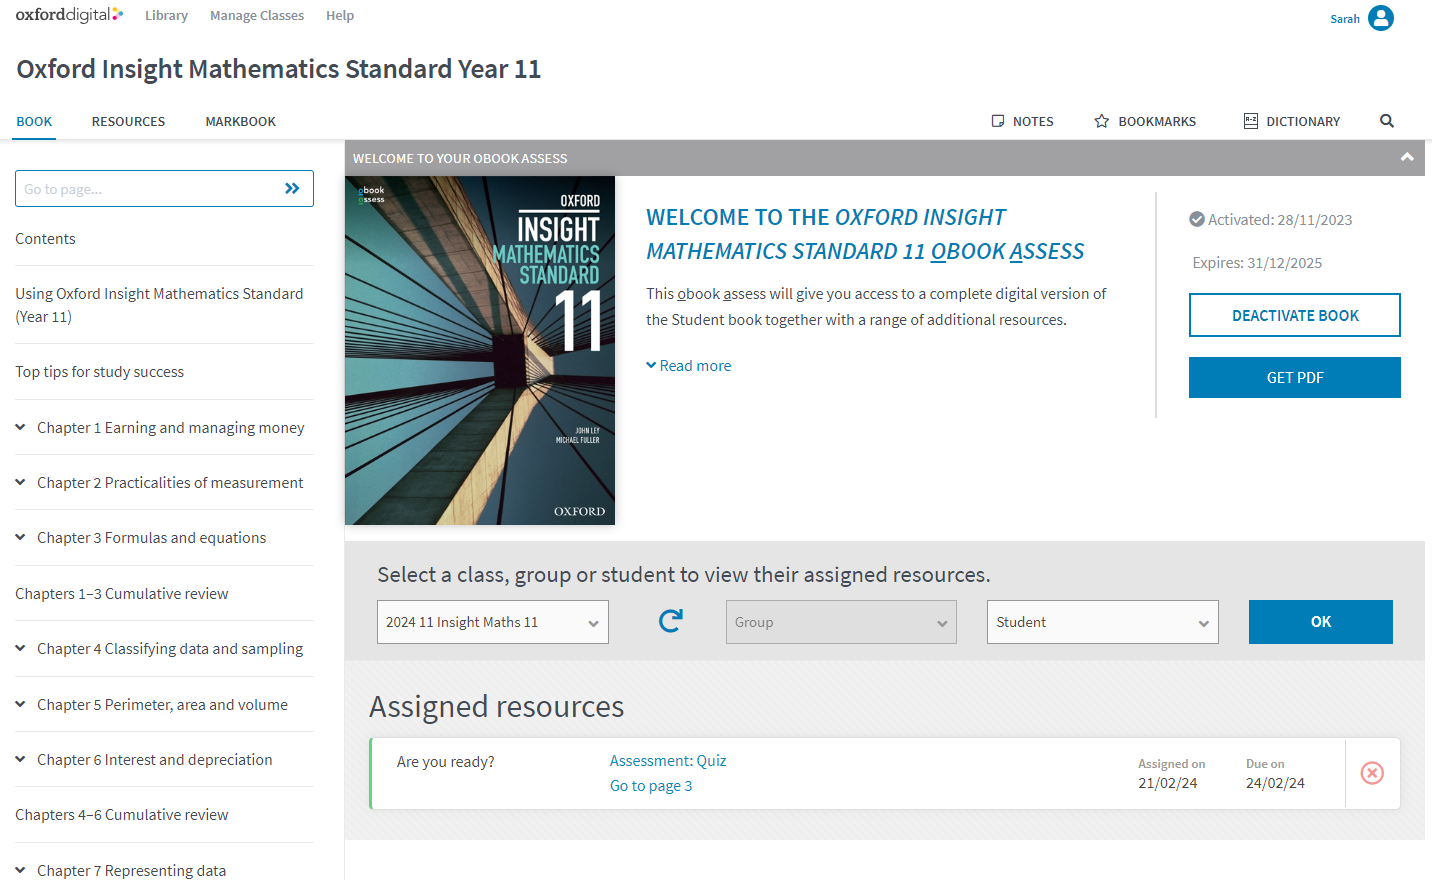Confirm selection with OK button
Screen dimensions: 1432x880
1321,622
